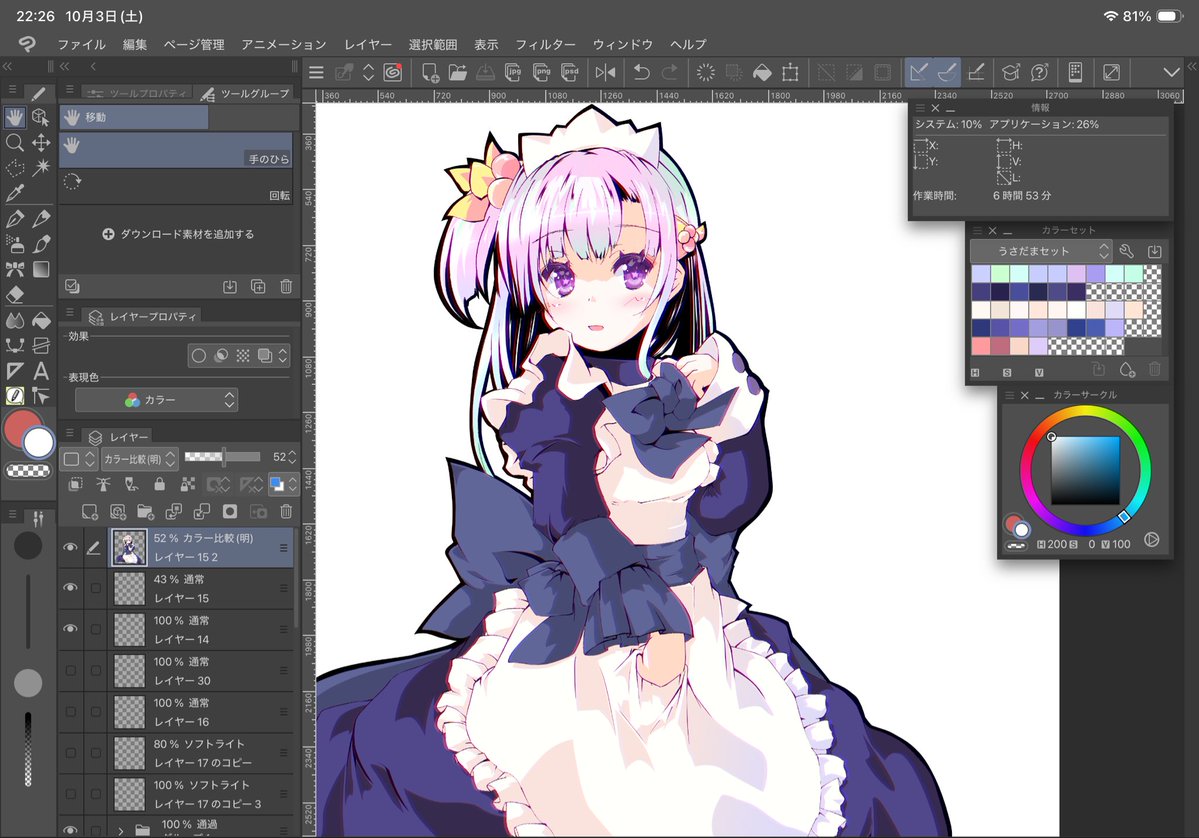Click the wrench icon in color set panel

coord(1126,251)
